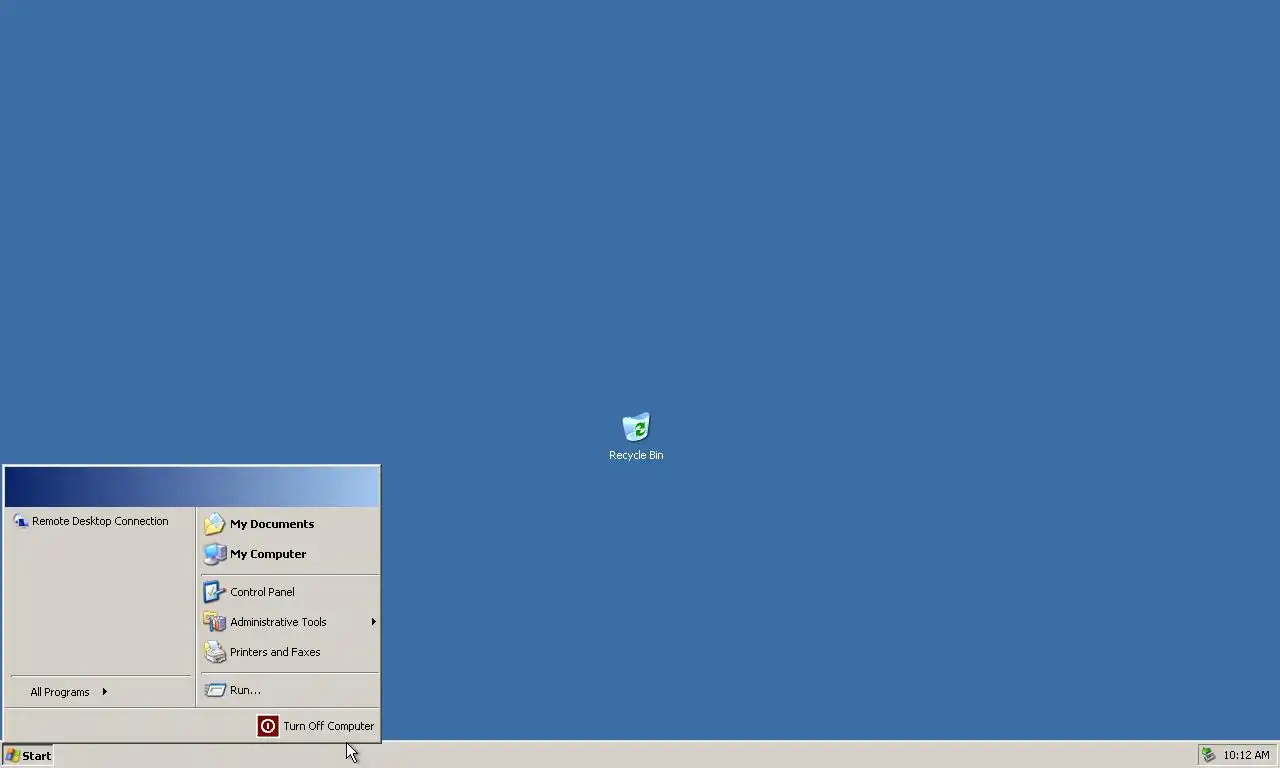Open the Recycle Bin desktop icon
1280x768 pixels.
[x=636, y=427]
